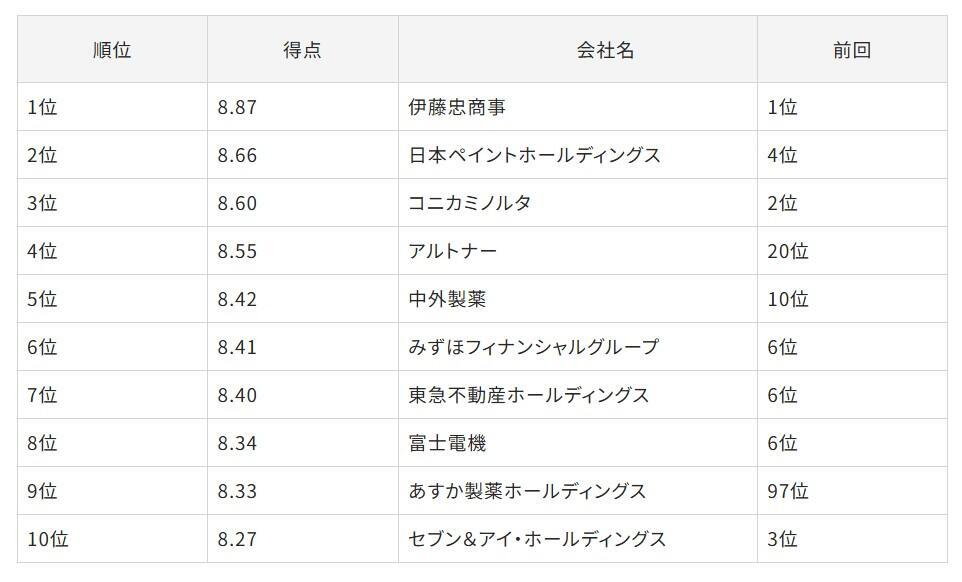
Task: Select the みずほフィナンシャルグループ cell
Action: 534,347
